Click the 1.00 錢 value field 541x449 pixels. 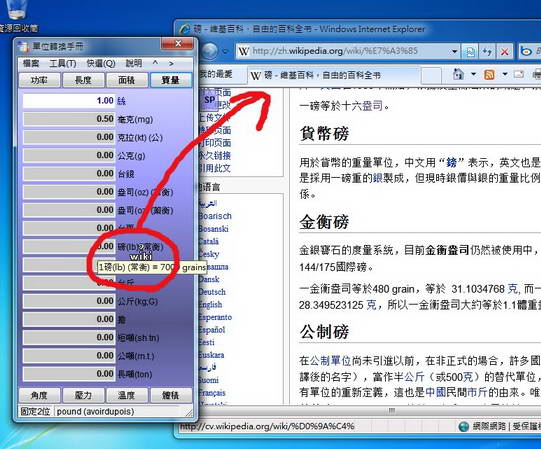(69, 101)
